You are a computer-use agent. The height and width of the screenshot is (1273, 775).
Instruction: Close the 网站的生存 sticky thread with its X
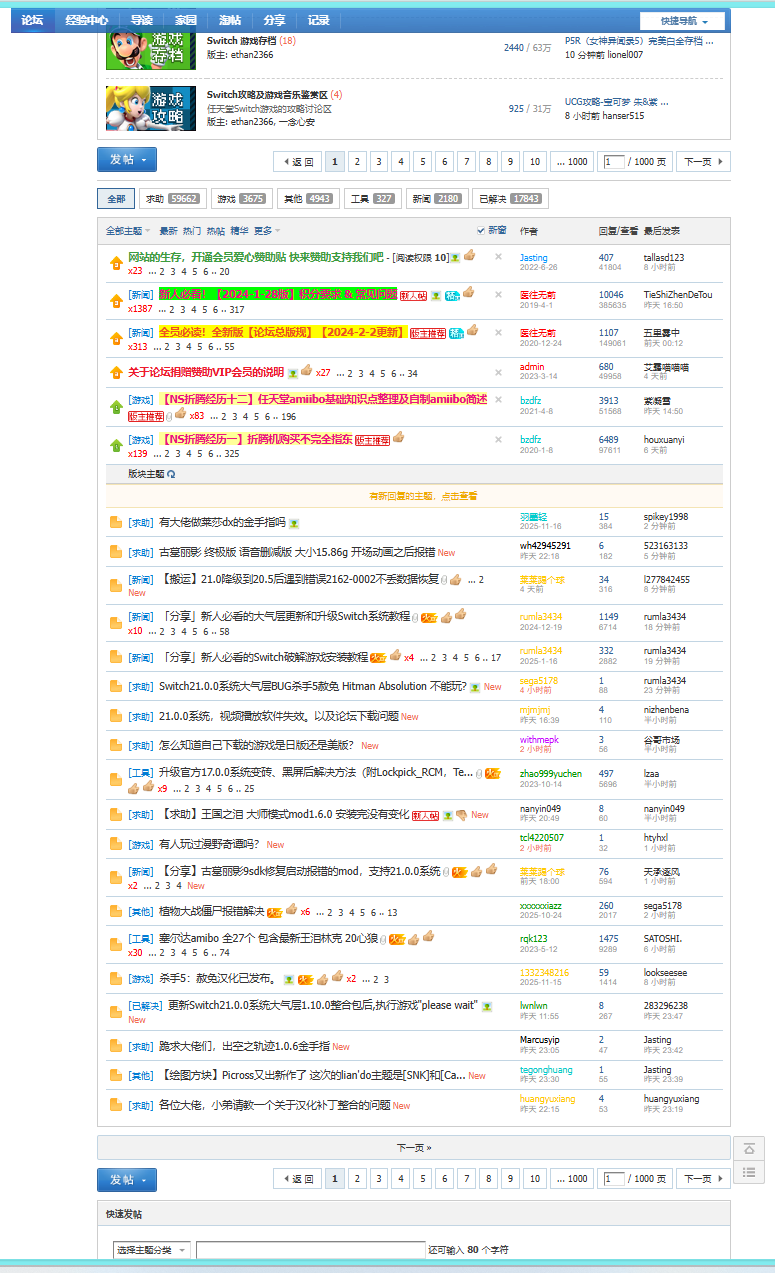point(498,257)
